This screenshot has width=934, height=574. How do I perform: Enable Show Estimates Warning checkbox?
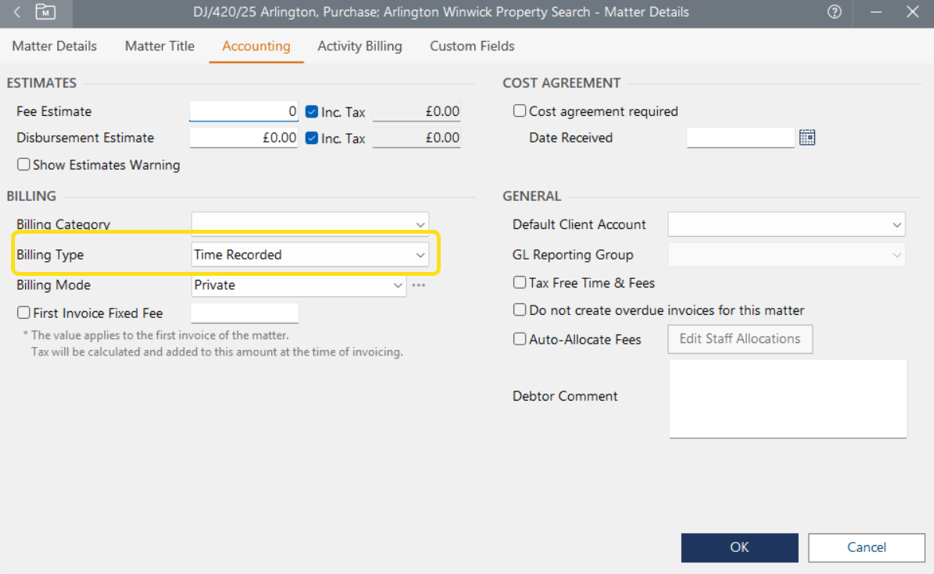24,165
